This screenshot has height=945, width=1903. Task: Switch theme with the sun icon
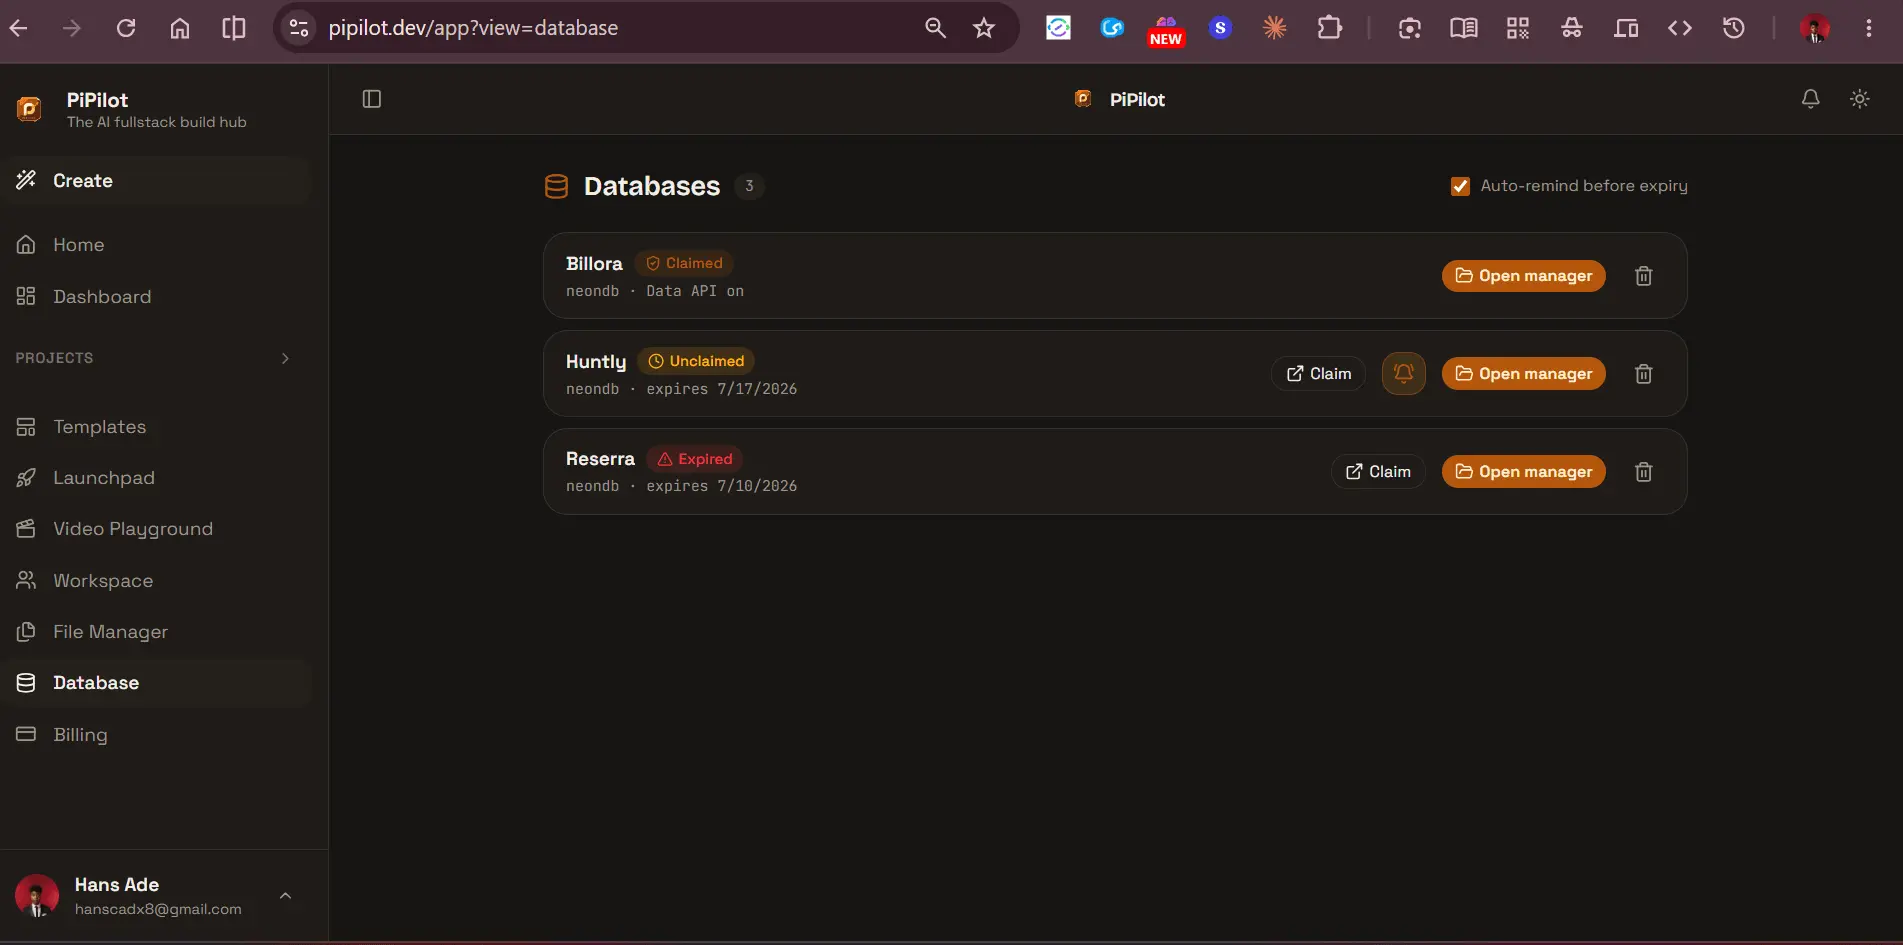(1859, 99)
